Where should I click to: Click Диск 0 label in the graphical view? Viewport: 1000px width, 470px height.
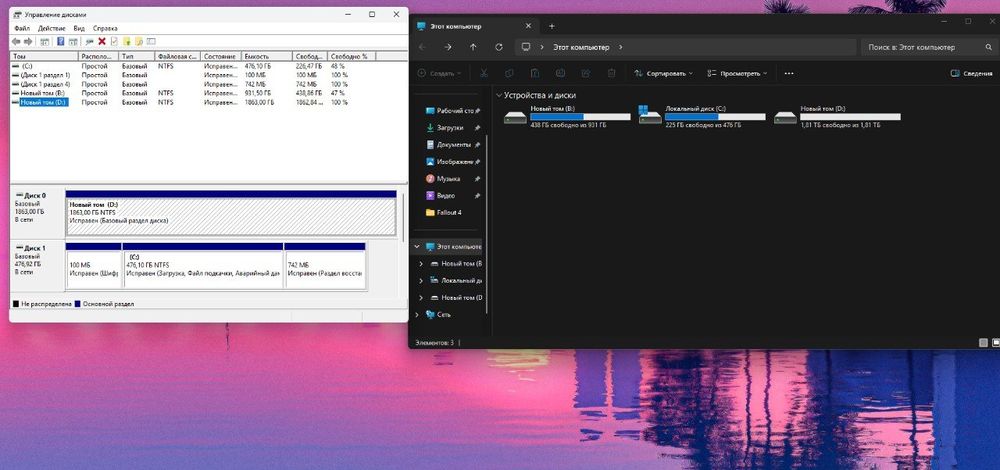point(34,196)
